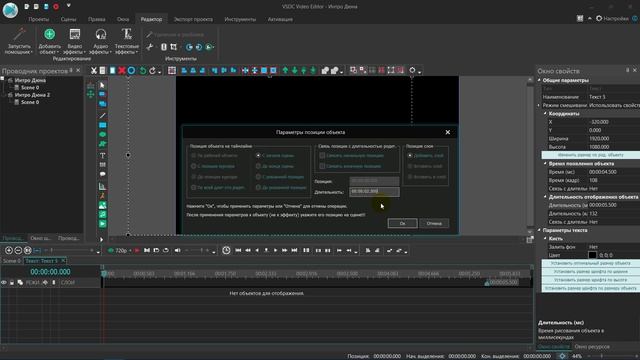Click the Длительность input field in dialog
This screenshot has height=360, width=640.
(374, 191)
